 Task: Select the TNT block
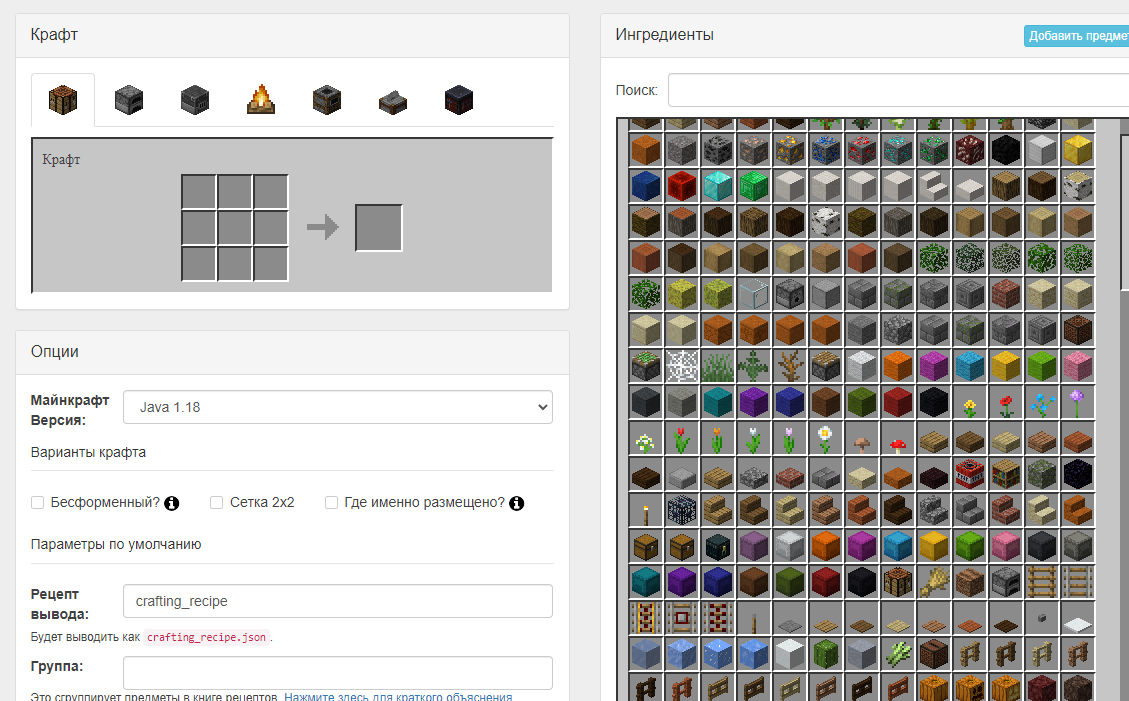969,474
